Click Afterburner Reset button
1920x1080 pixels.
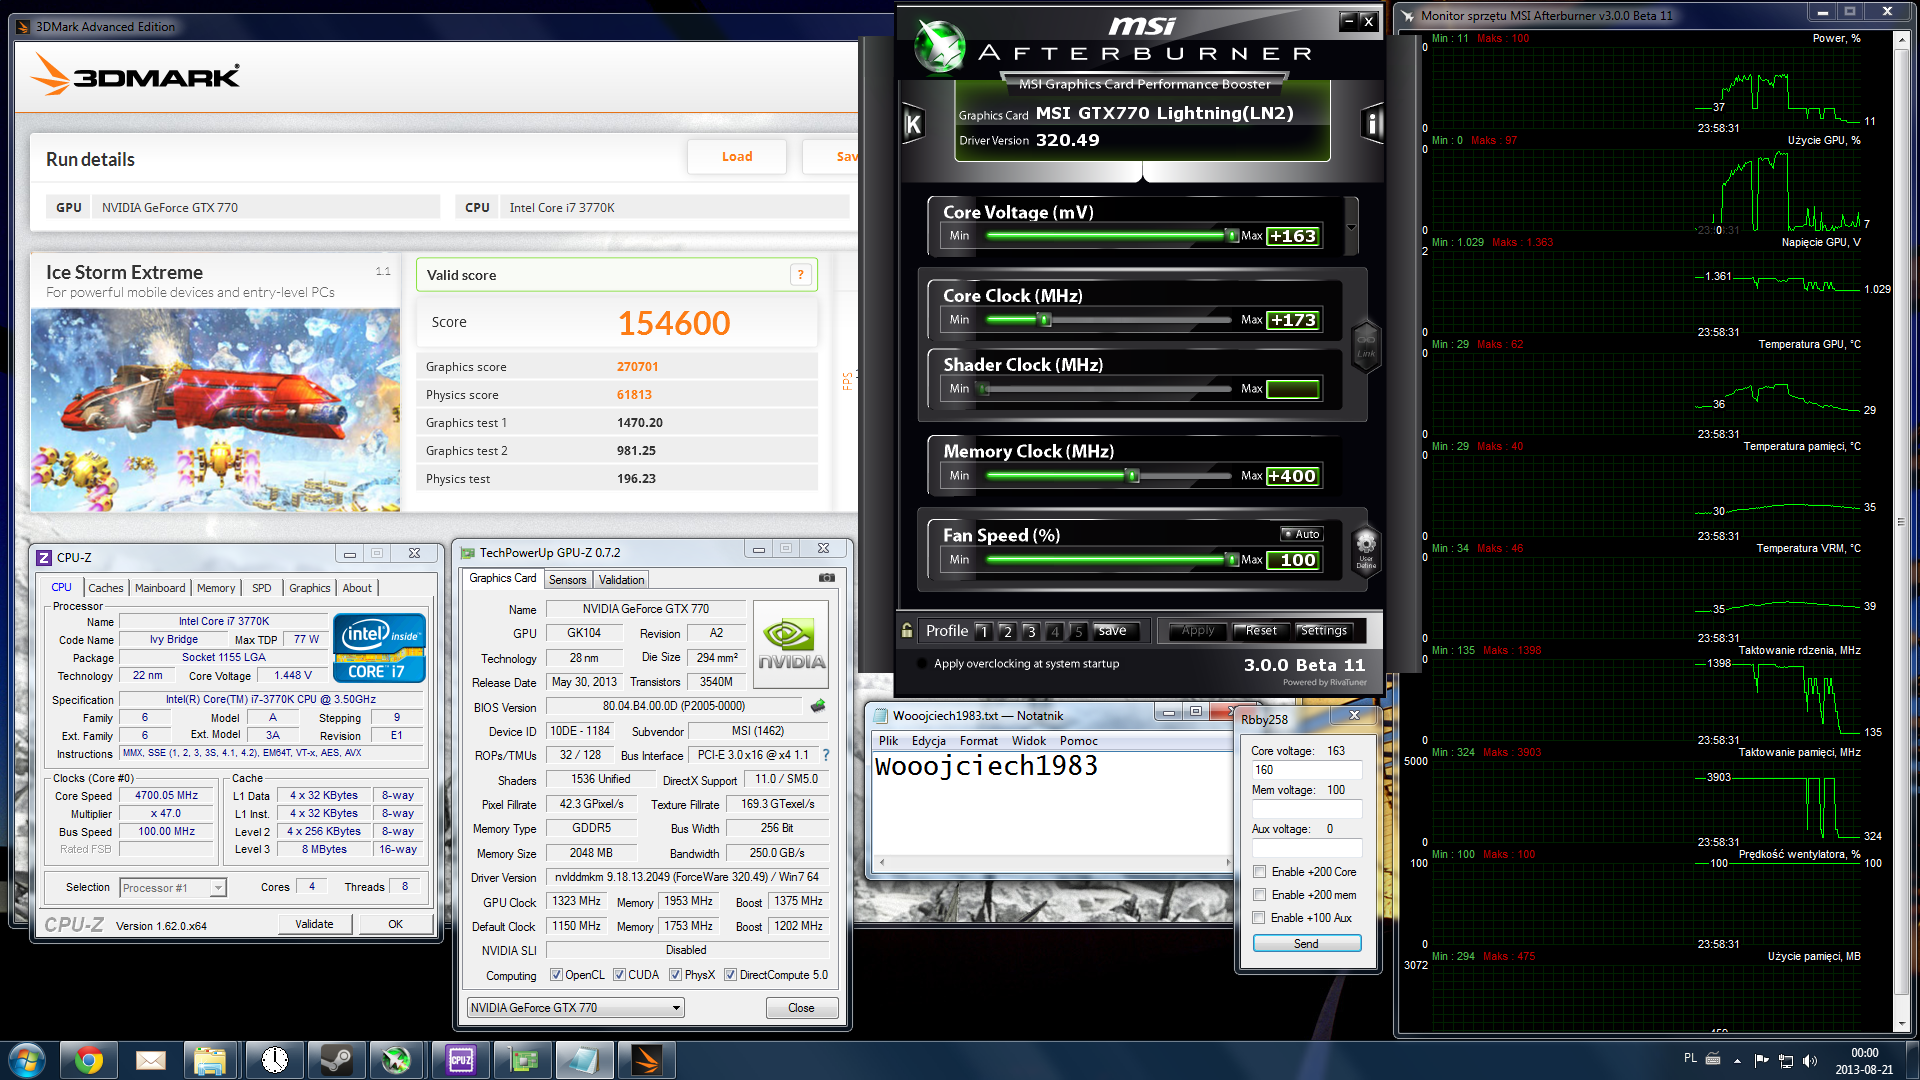pos(1261,631)
